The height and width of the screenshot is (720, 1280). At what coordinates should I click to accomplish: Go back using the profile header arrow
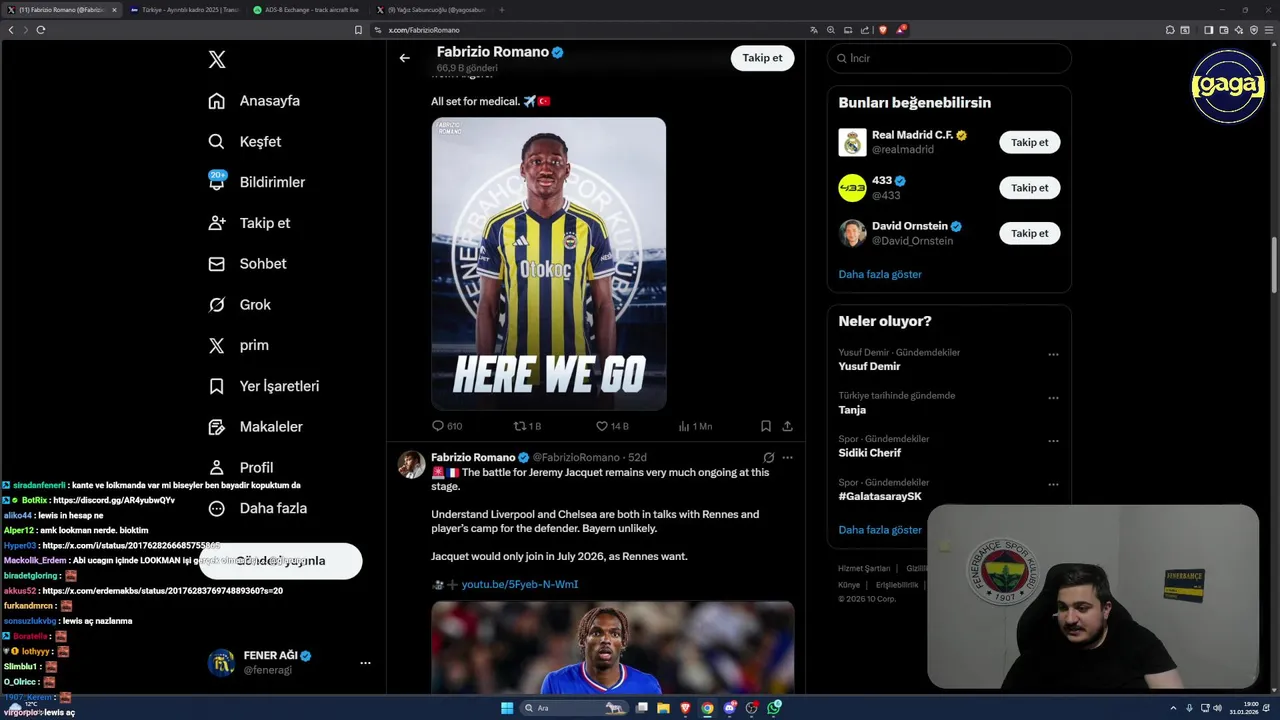coord(405,58)
